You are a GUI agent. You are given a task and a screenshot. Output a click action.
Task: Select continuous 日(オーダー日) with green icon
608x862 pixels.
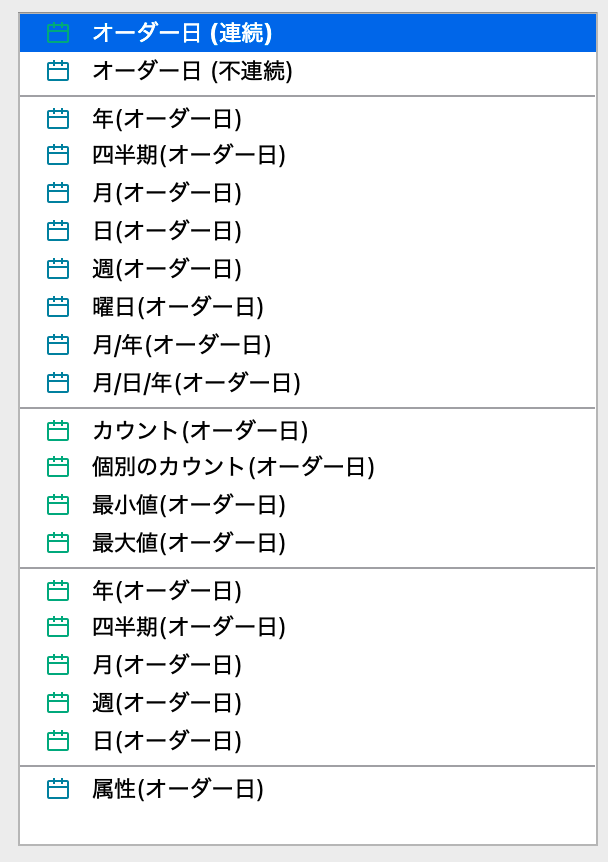tap(167, 741)
